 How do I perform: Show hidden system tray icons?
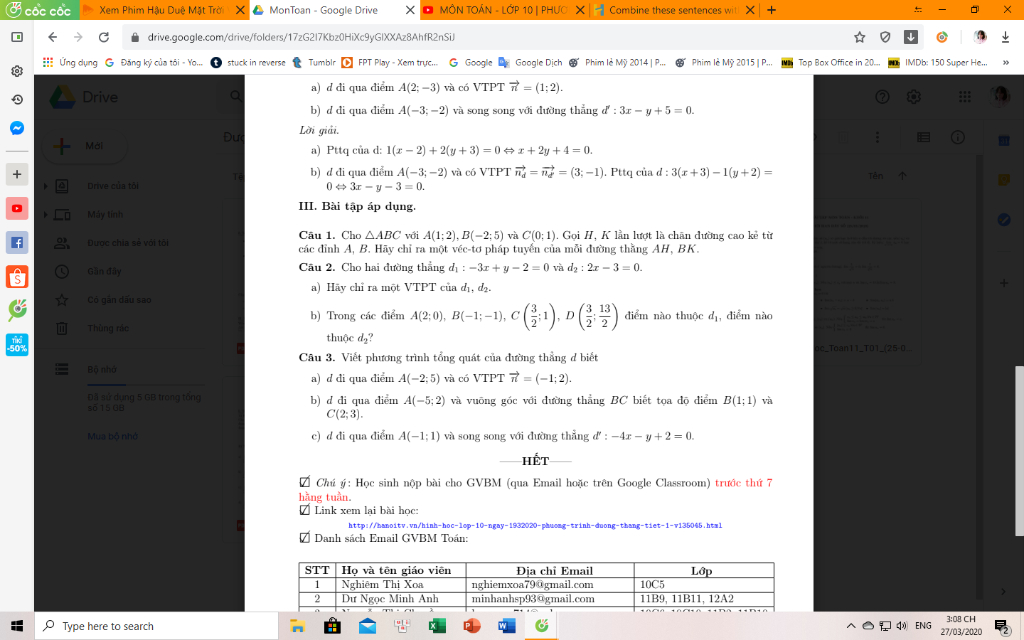click(851, 626)
